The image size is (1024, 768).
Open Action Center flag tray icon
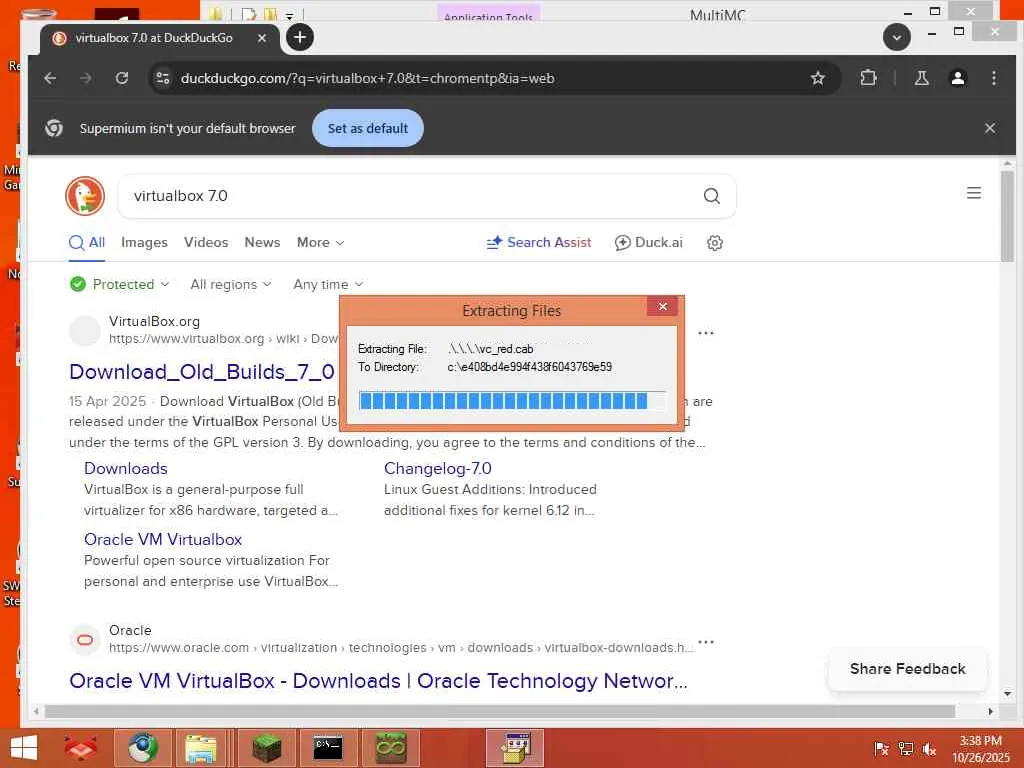tap(881, 749)
